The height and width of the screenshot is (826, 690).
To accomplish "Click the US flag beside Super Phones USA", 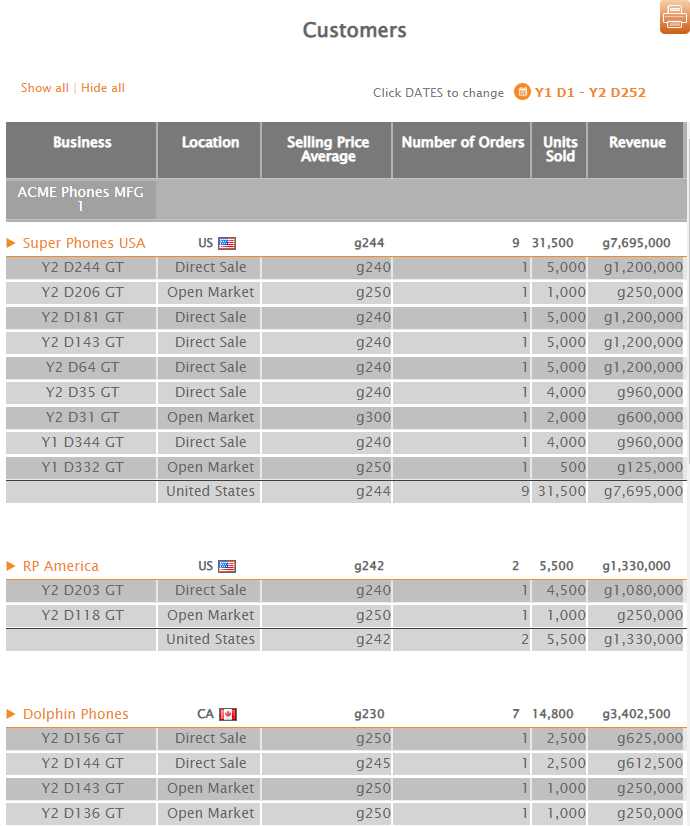I will click(x=227, y=243).
